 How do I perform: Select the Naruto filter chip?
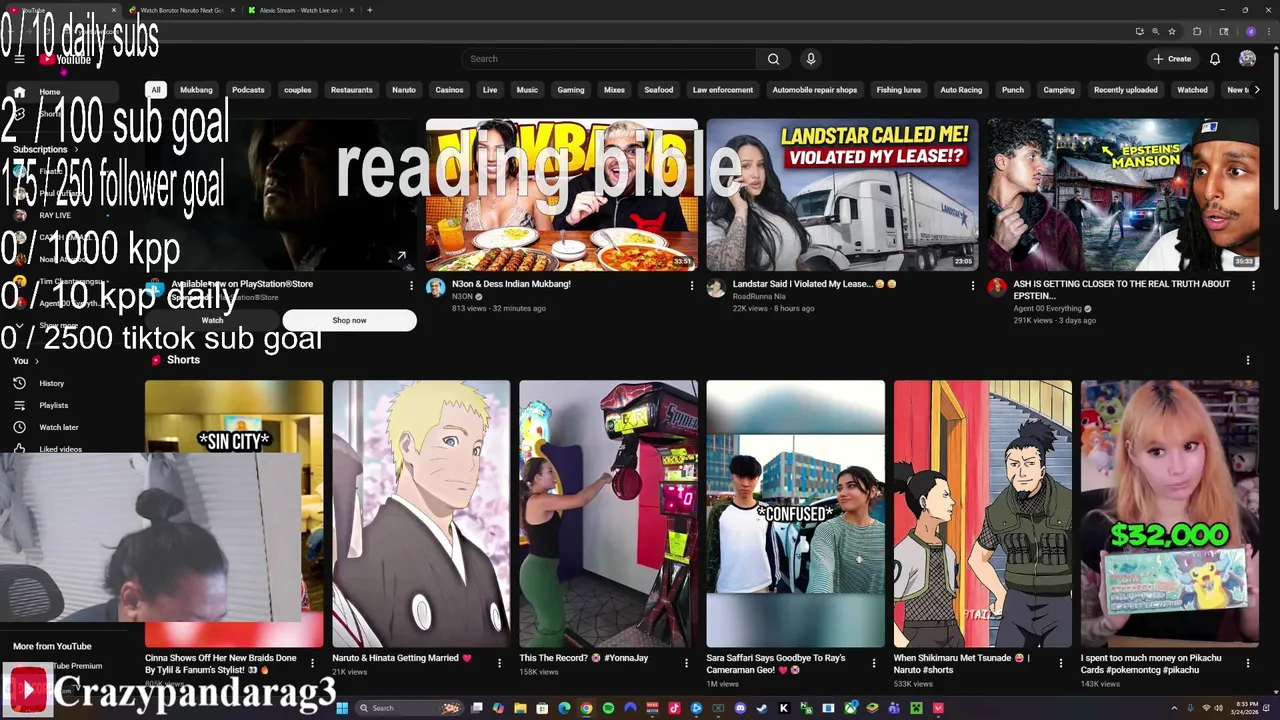click(x=404, y=90)
